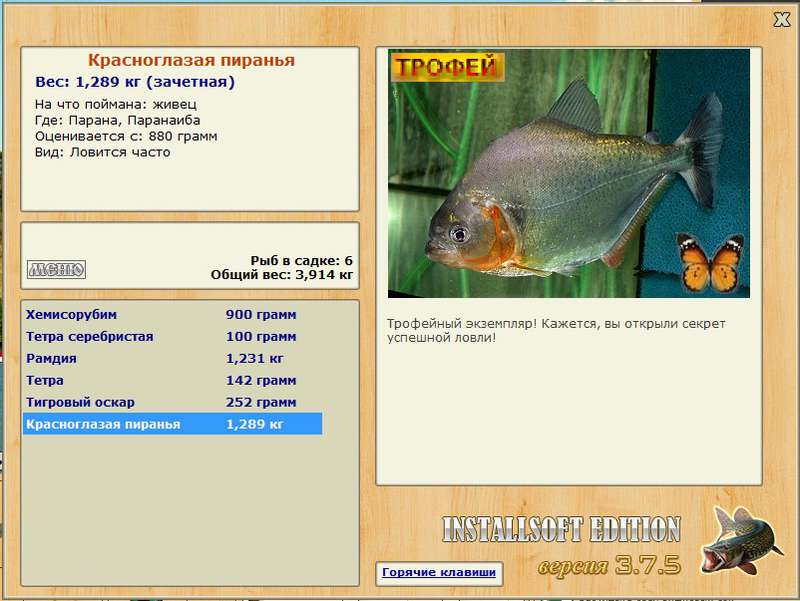Click the trophy description text
The height and width of the screenshot is (601, 800).
(x=556, y=331)
